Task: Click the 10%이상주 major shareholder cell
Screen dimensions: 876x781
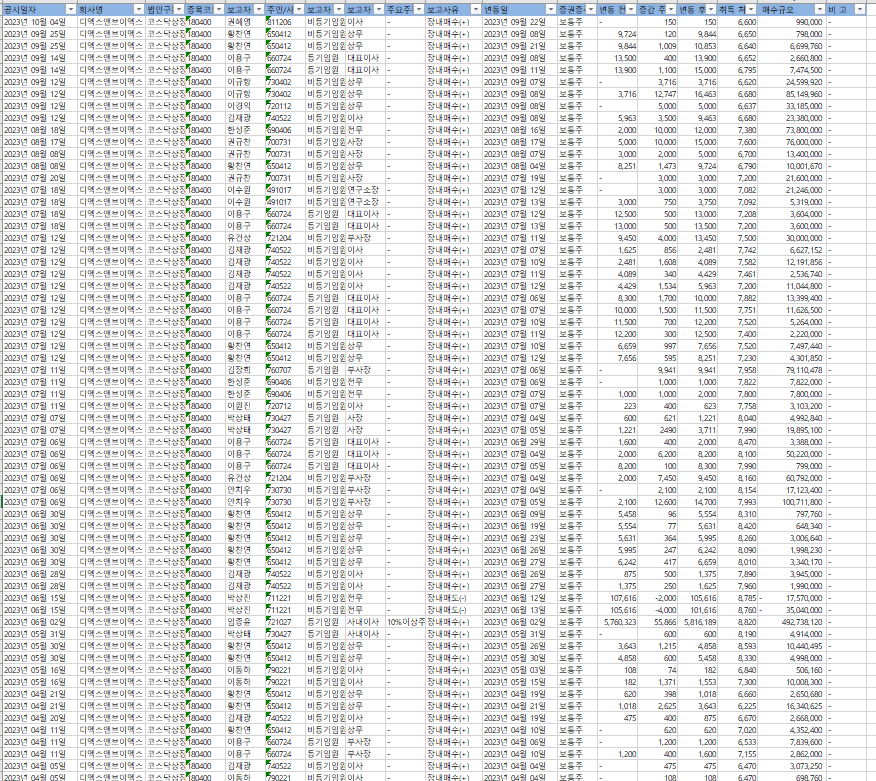Action: (405, 622)
